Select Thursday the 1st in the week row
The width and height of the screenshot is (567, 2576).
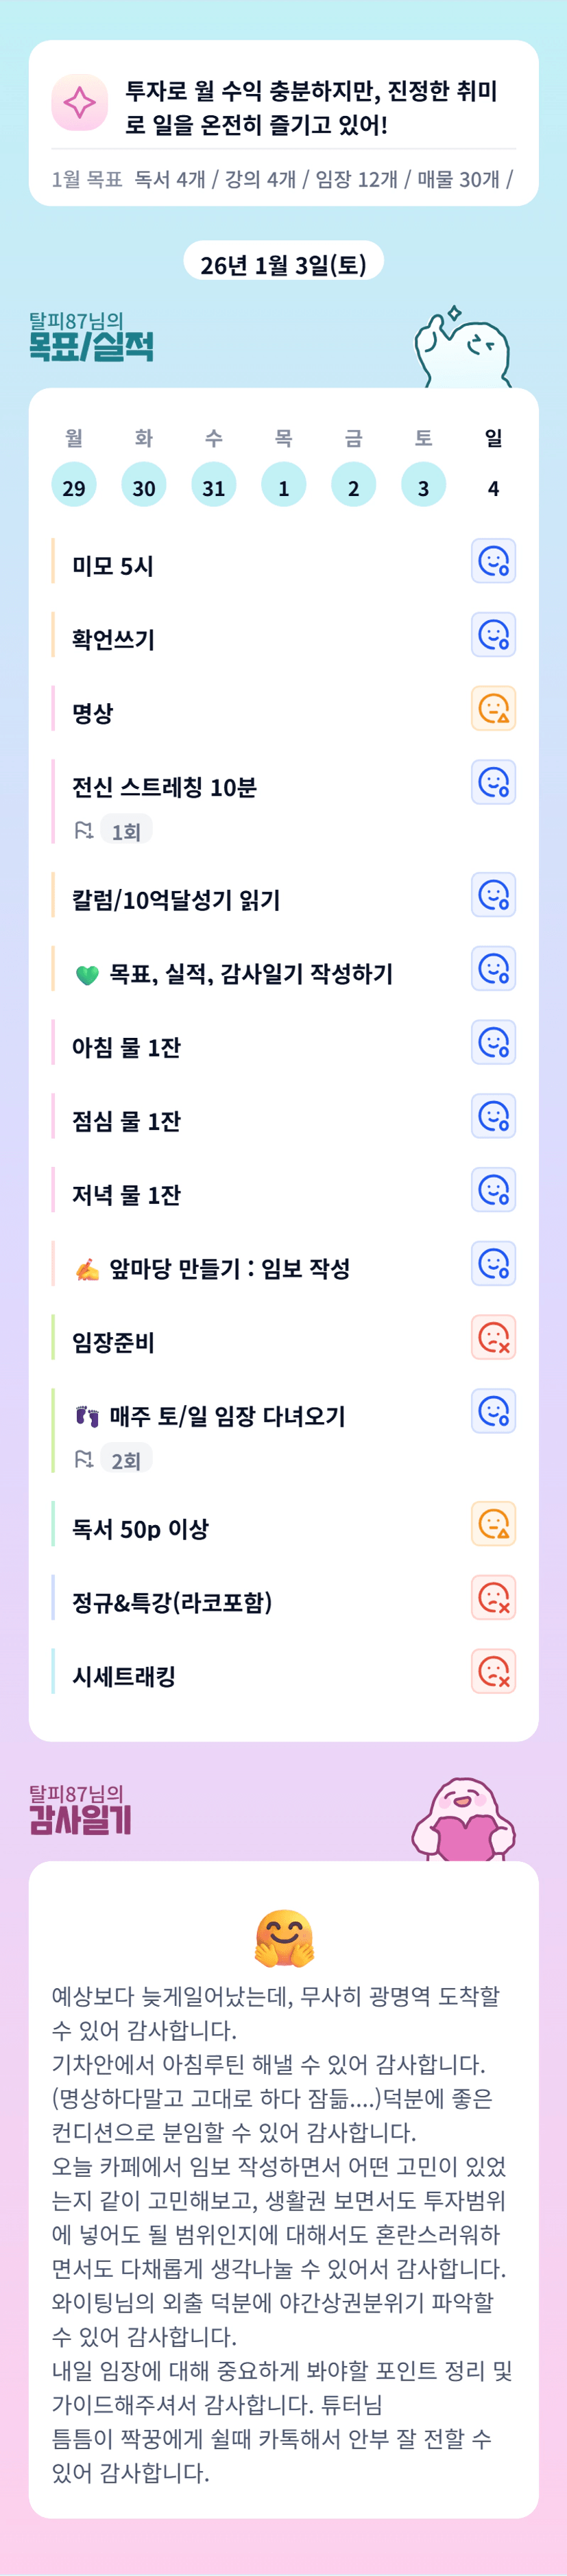point(284,486)
